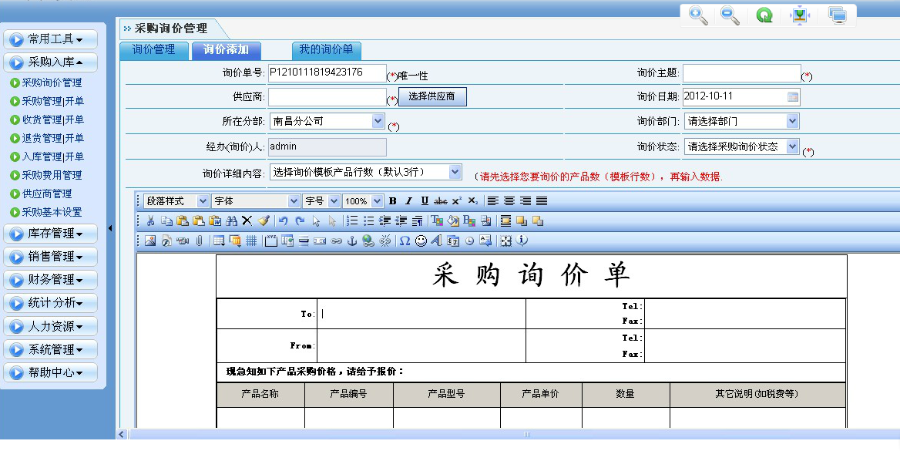Click the horizontal scrollbar left arrow
The image size is (900, 451).
[x=121, y=434]
